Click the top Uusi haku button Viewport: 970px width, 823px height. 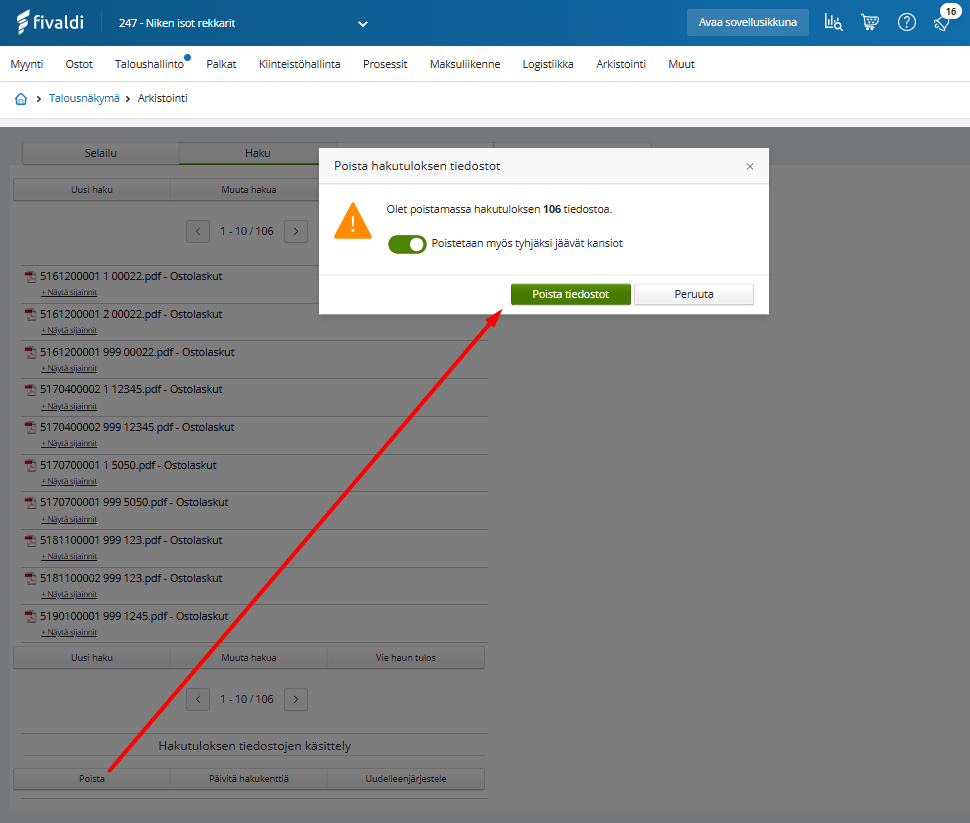click(x=92, y=190)
